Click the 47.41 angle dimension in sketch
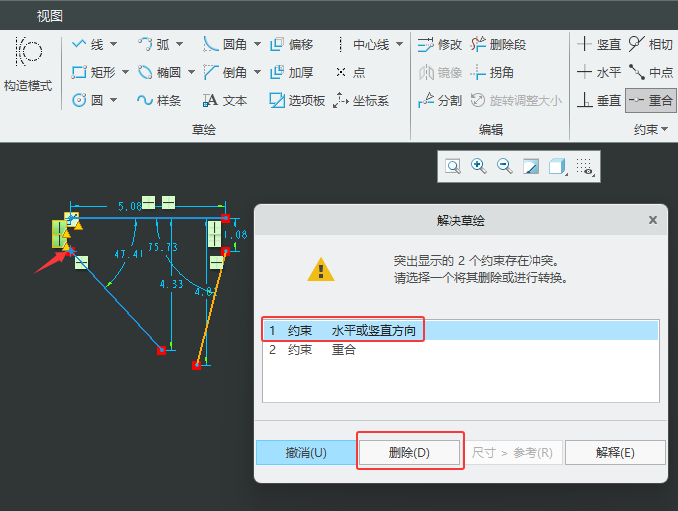 pyautogui.click(x=128, y=254)
